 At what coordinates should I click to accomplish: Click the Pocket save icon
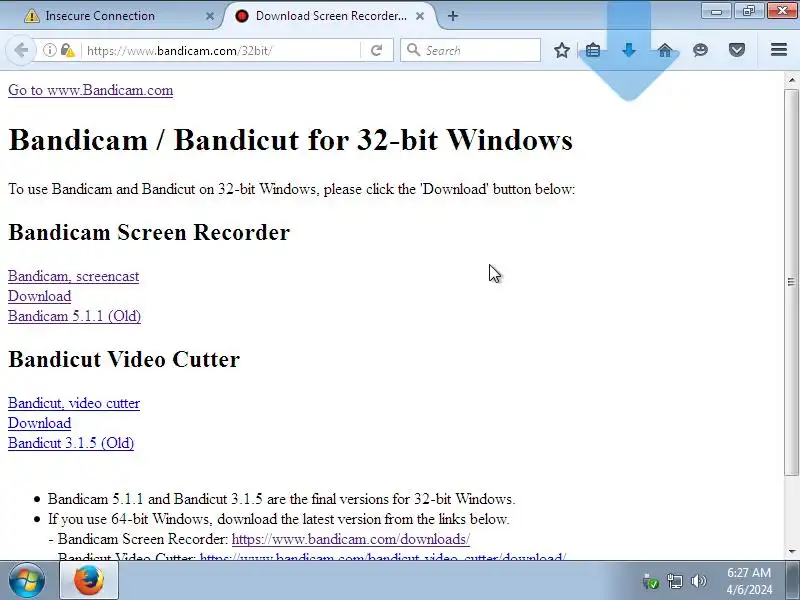point(737,50)
